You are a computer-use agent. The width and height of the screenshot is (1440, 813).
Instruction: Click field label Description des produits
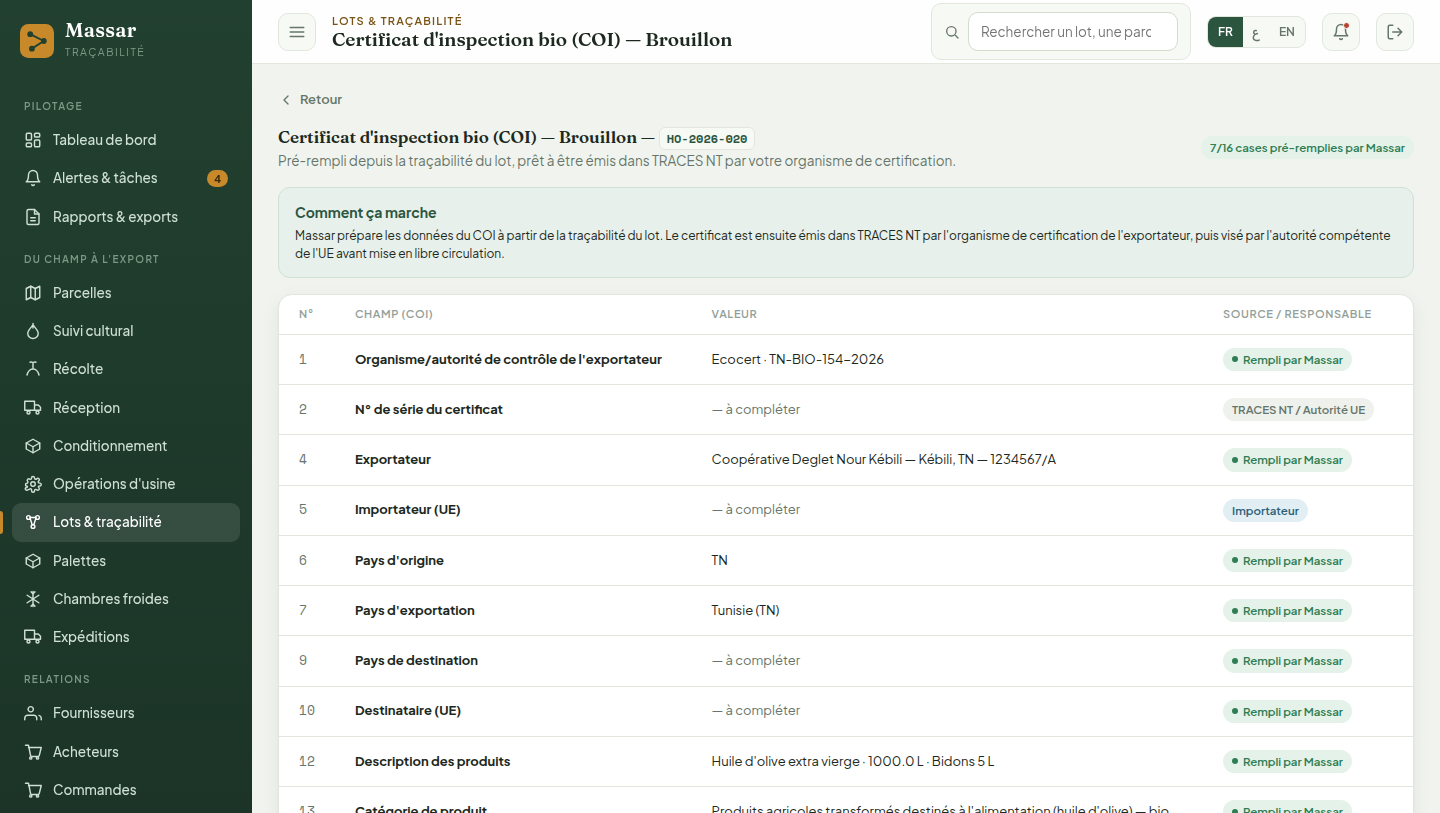point(433,762)
